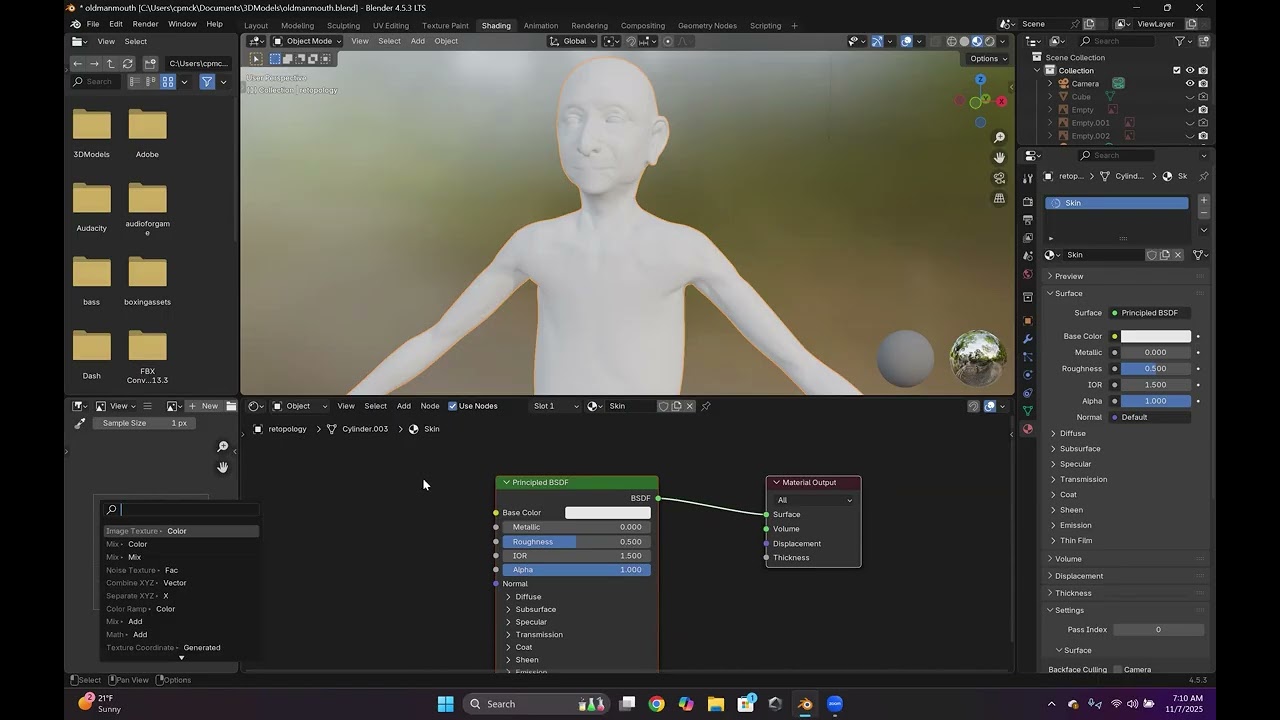Viewport: 1280px width, 720px height.
Task: Open the Render menu
Action: pos(146,24)
